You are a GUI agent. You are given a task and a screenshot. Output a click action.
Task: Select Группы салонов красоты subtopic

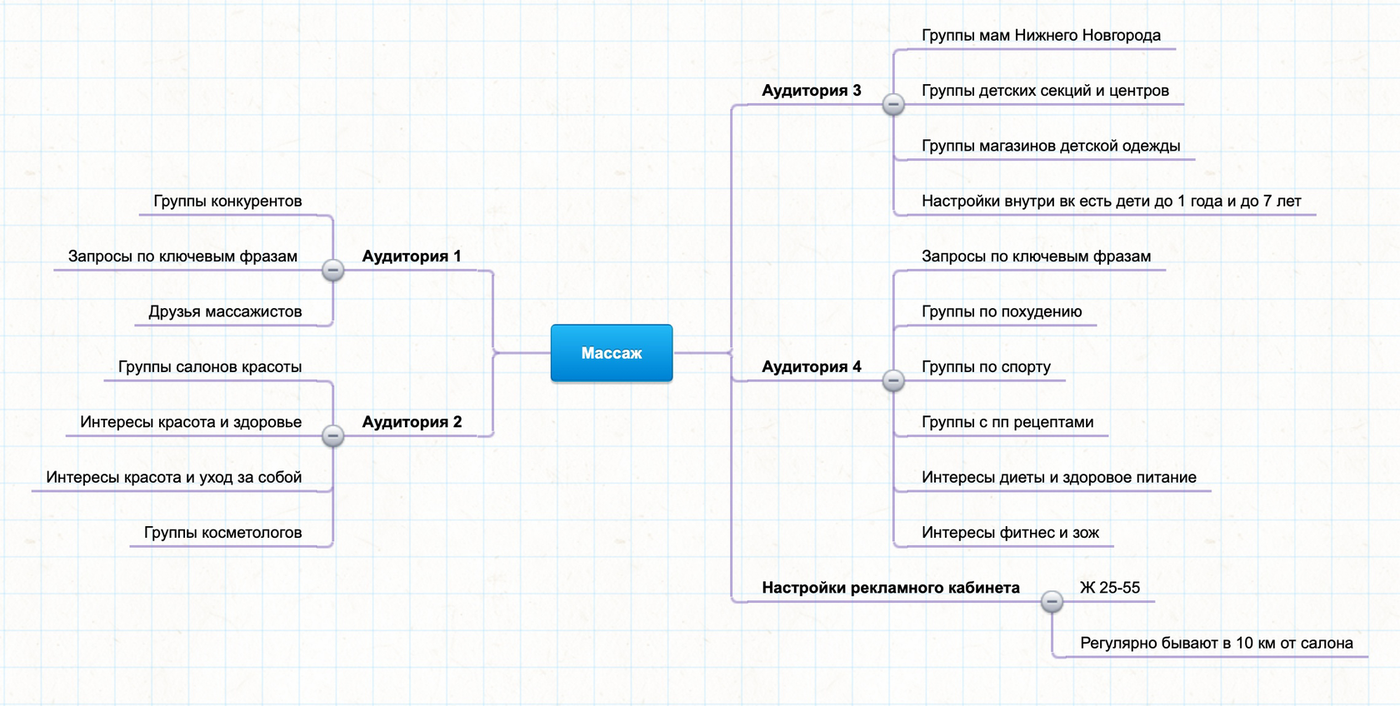click(x=210, y=367)
